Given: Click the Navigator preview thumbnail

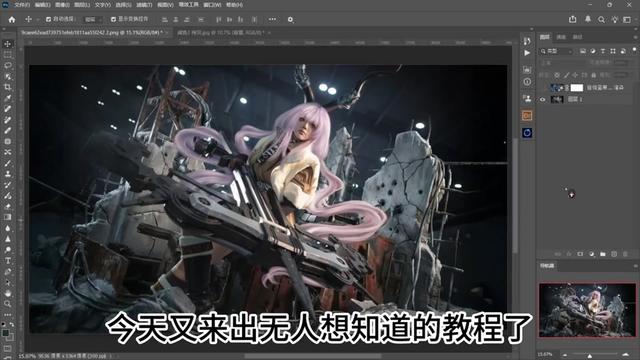Looking at the screenshot, I should point(587,310).
